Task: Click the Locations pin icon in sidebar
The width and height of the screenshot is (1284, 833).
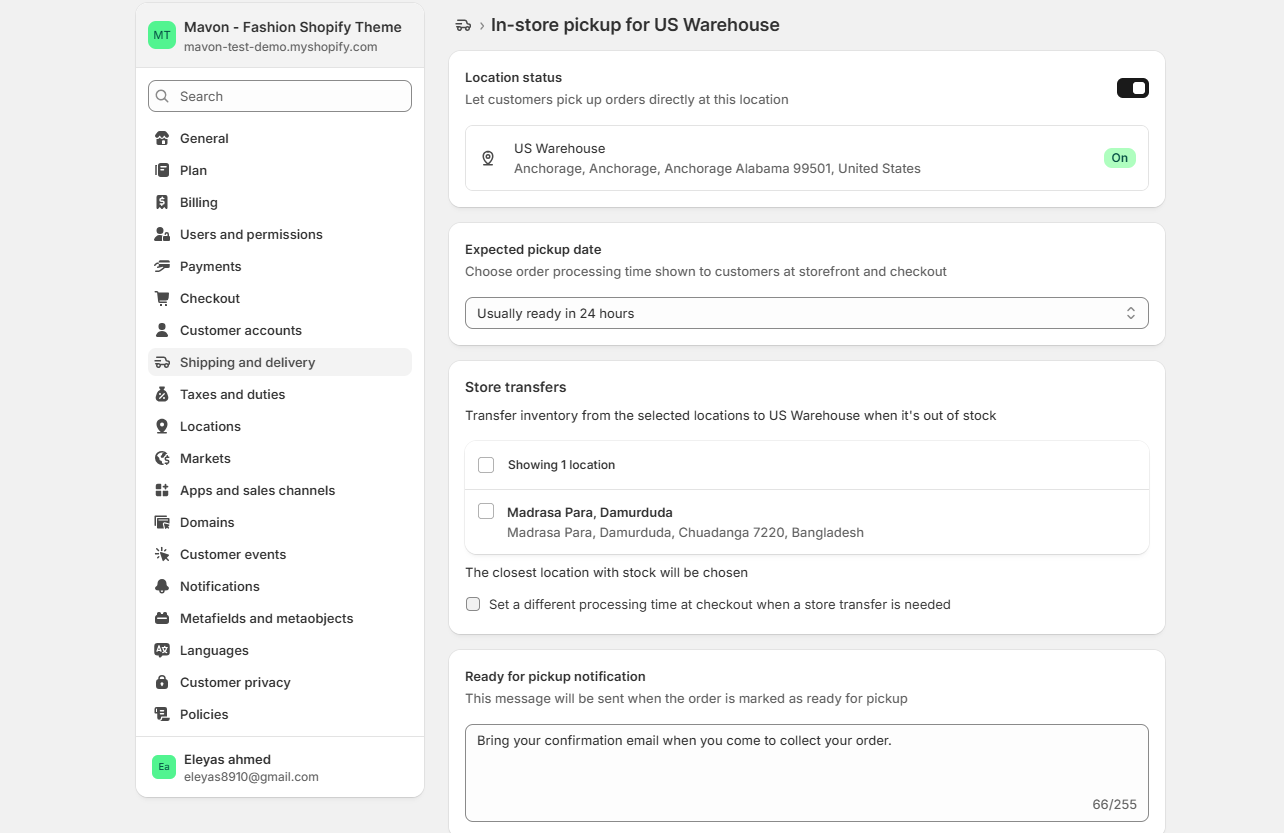Action: [x=162, y=426]
